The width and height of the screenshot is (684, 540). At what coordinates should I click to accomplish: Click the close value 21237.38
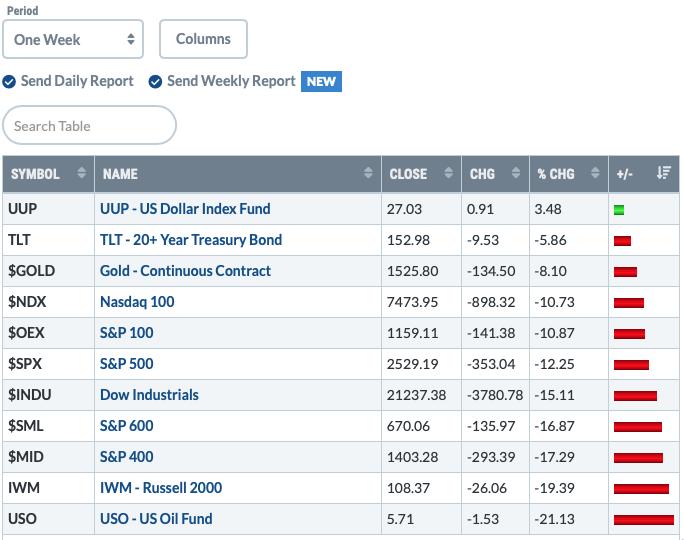point(416,395)
